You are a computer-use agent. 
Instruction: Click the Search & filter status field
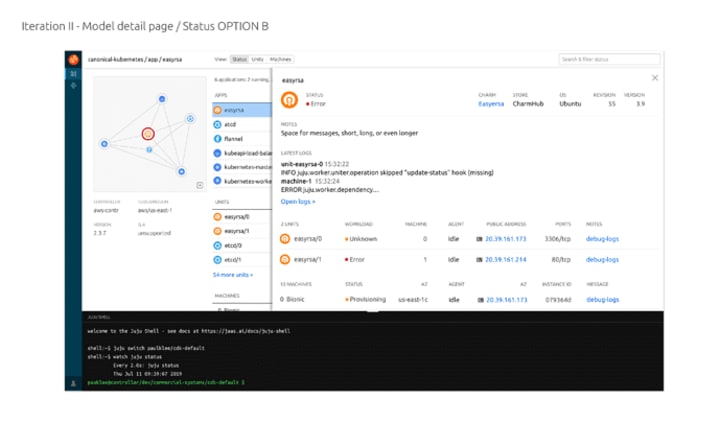(609, 59)
